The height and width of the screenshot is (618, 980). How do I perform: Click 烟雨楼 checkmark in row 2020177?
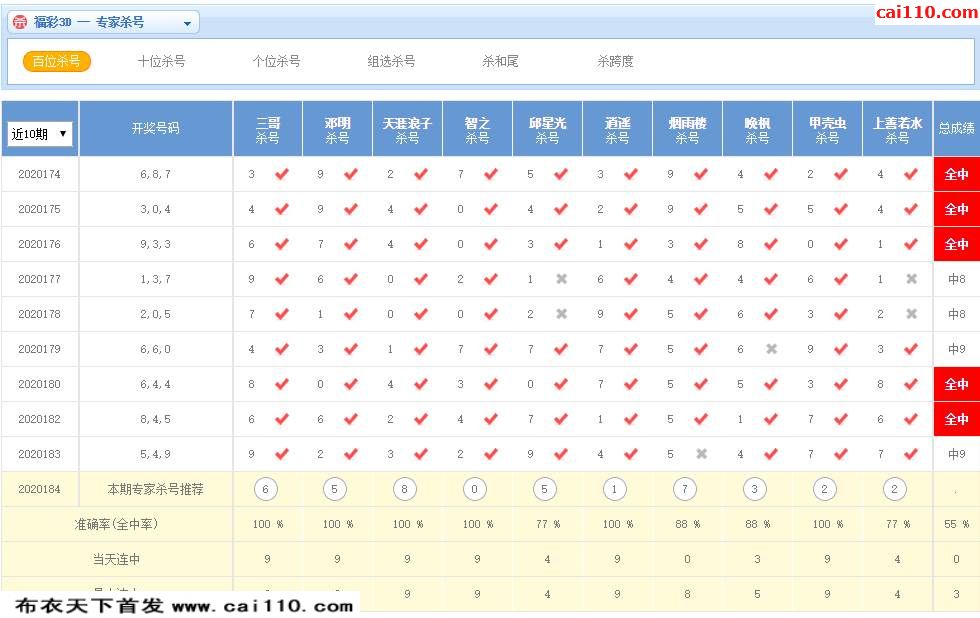pyautogui.click(x=701, y=279)
